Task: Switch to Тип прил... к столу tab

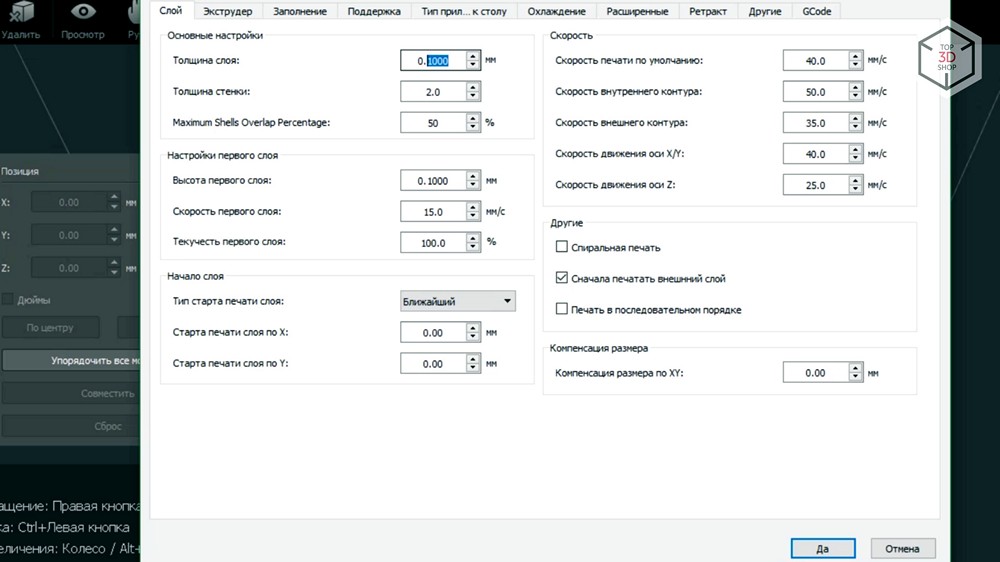Action: pos(464,11)
